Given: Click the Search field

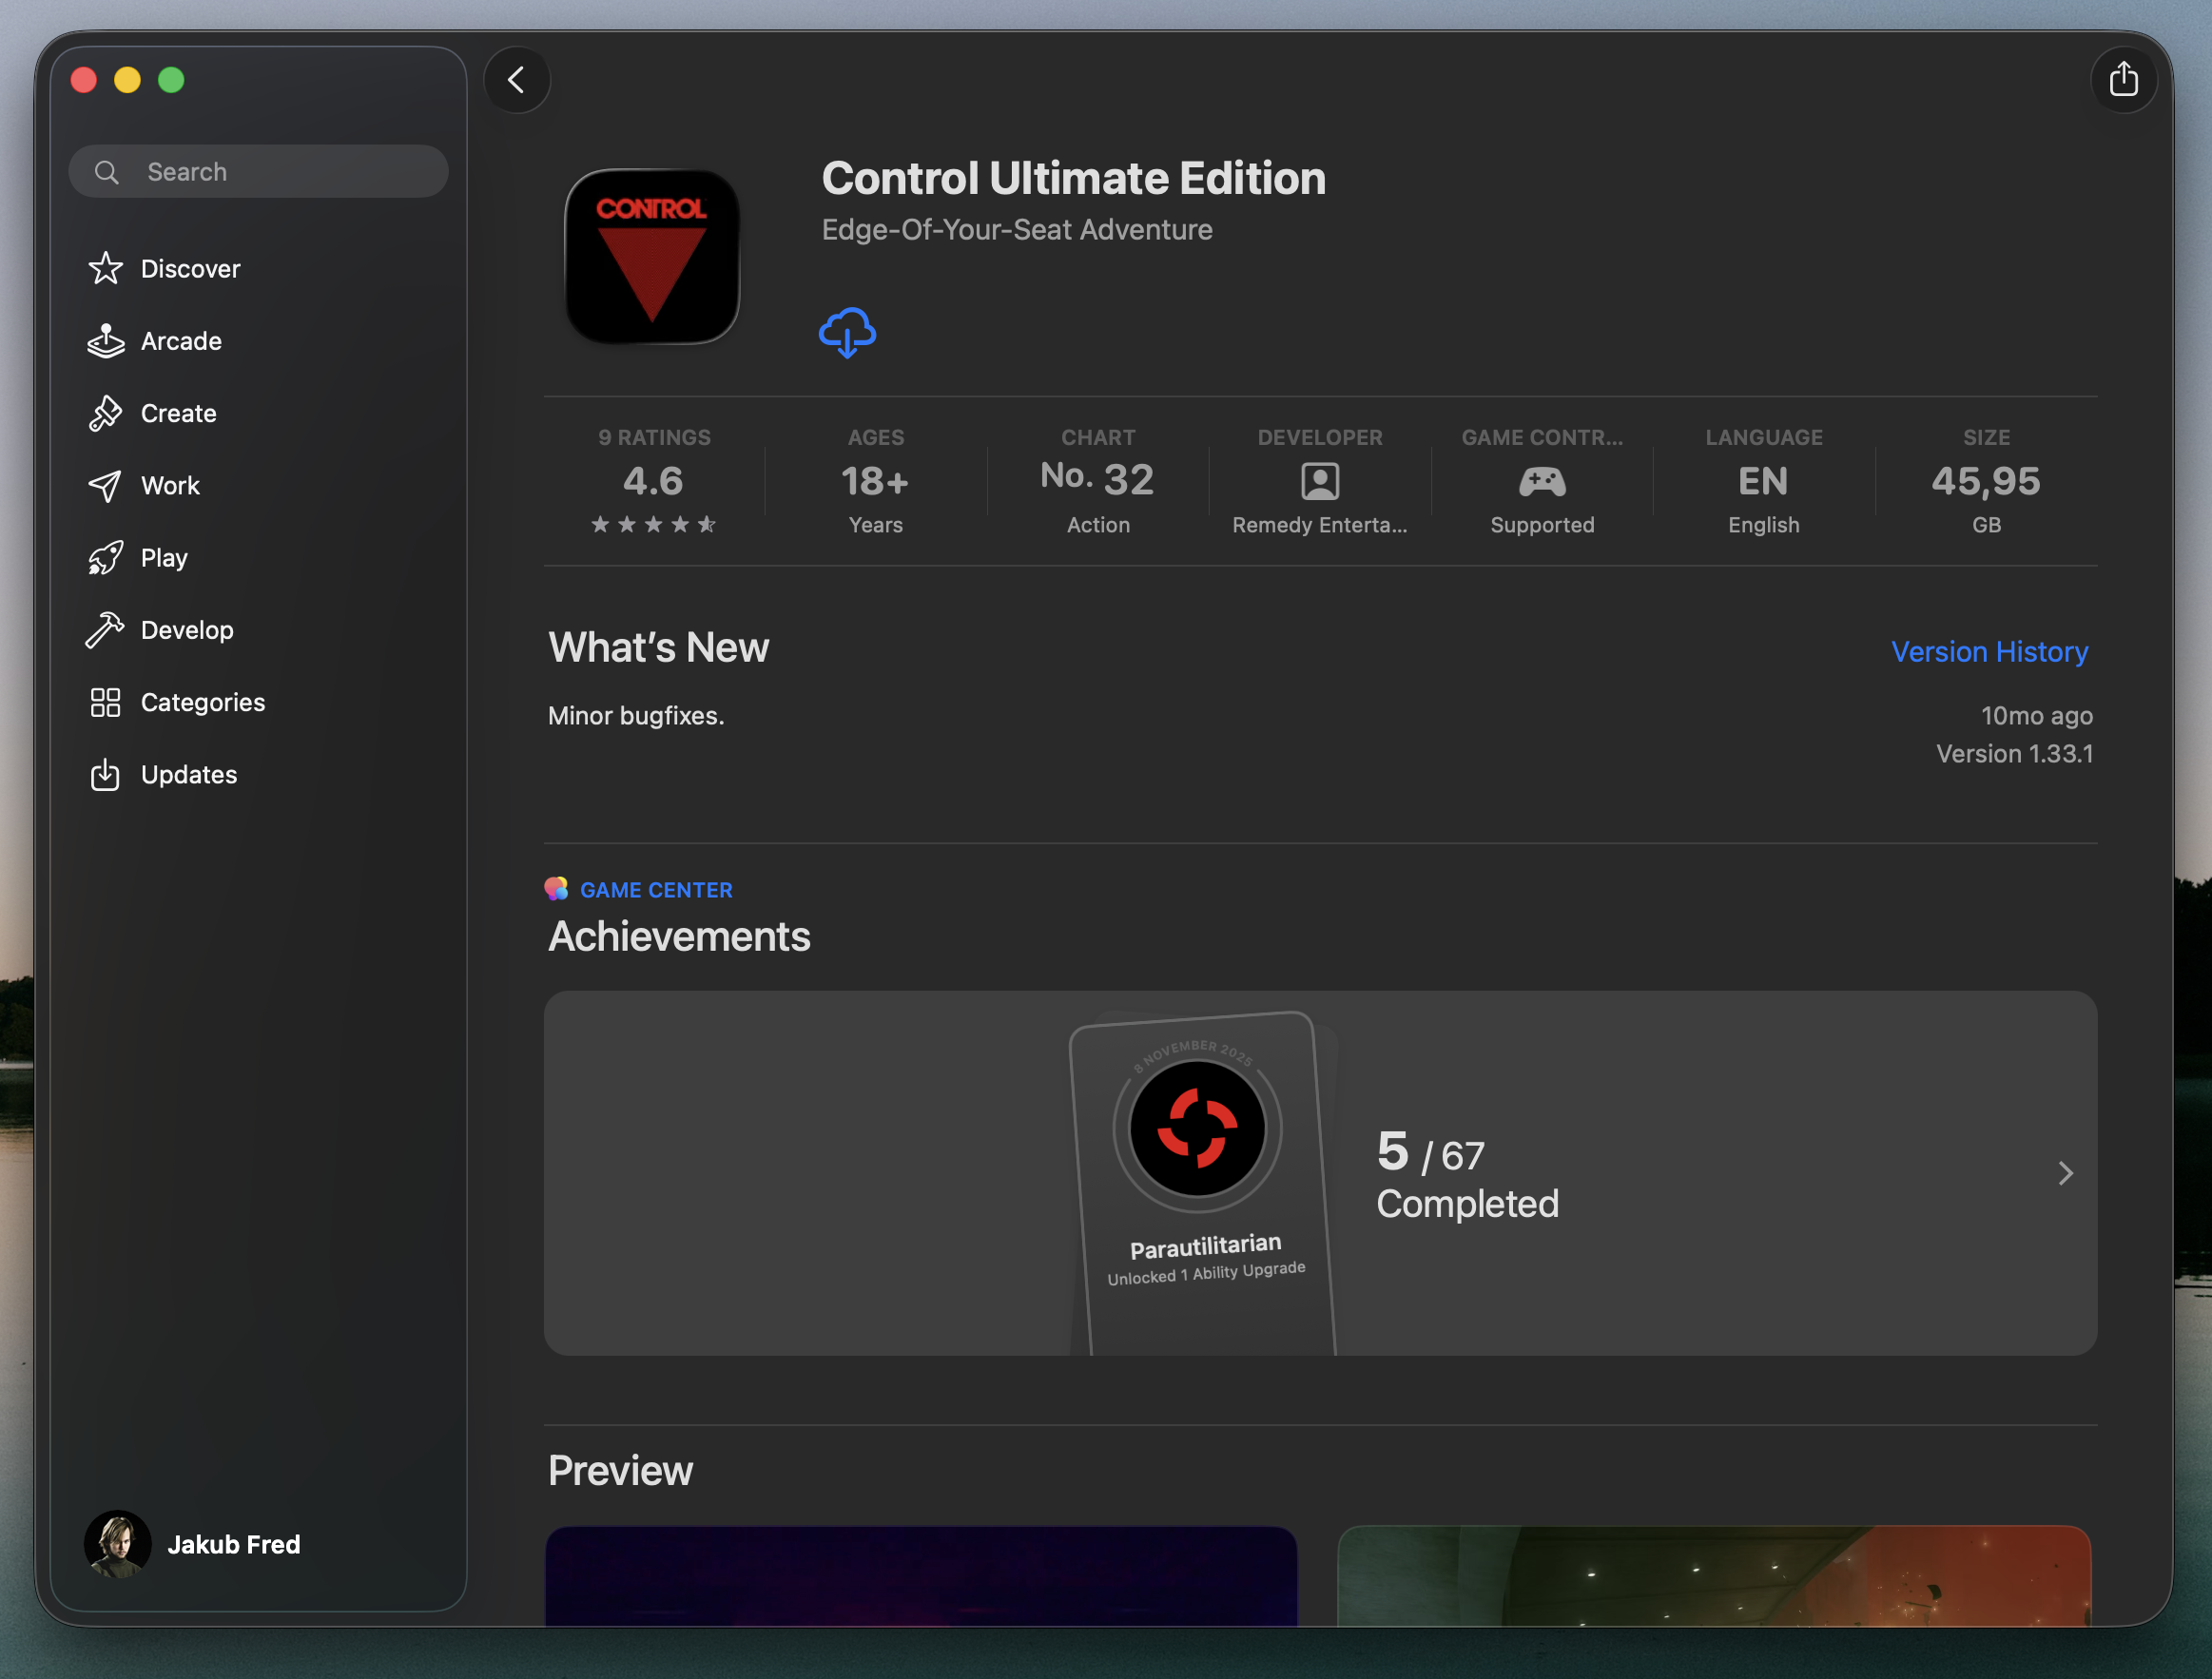Looking at the screenshot, I should click(258, 172).
